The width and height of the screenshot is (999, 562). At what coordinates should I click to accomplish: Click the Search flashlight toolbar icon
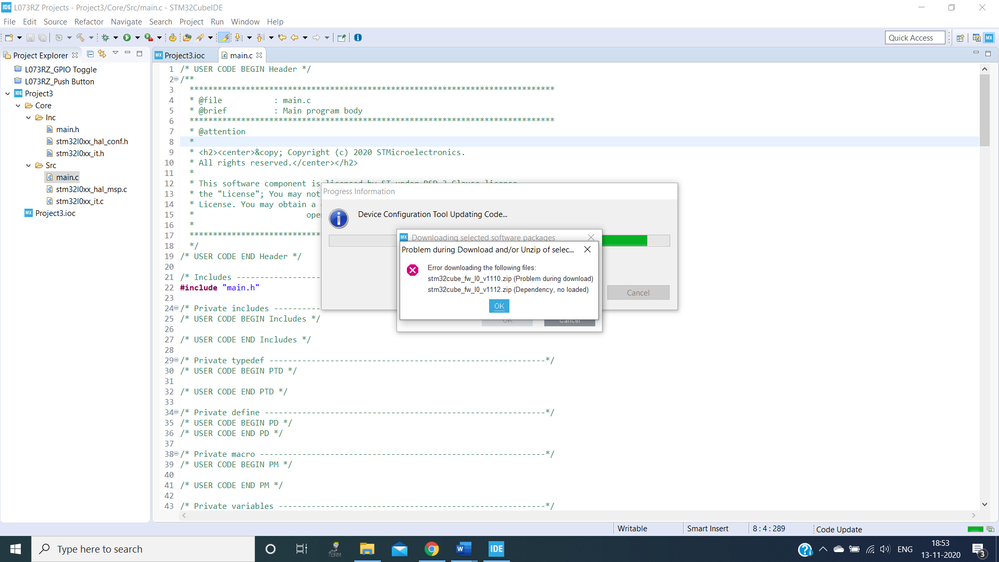coord(200,38)
